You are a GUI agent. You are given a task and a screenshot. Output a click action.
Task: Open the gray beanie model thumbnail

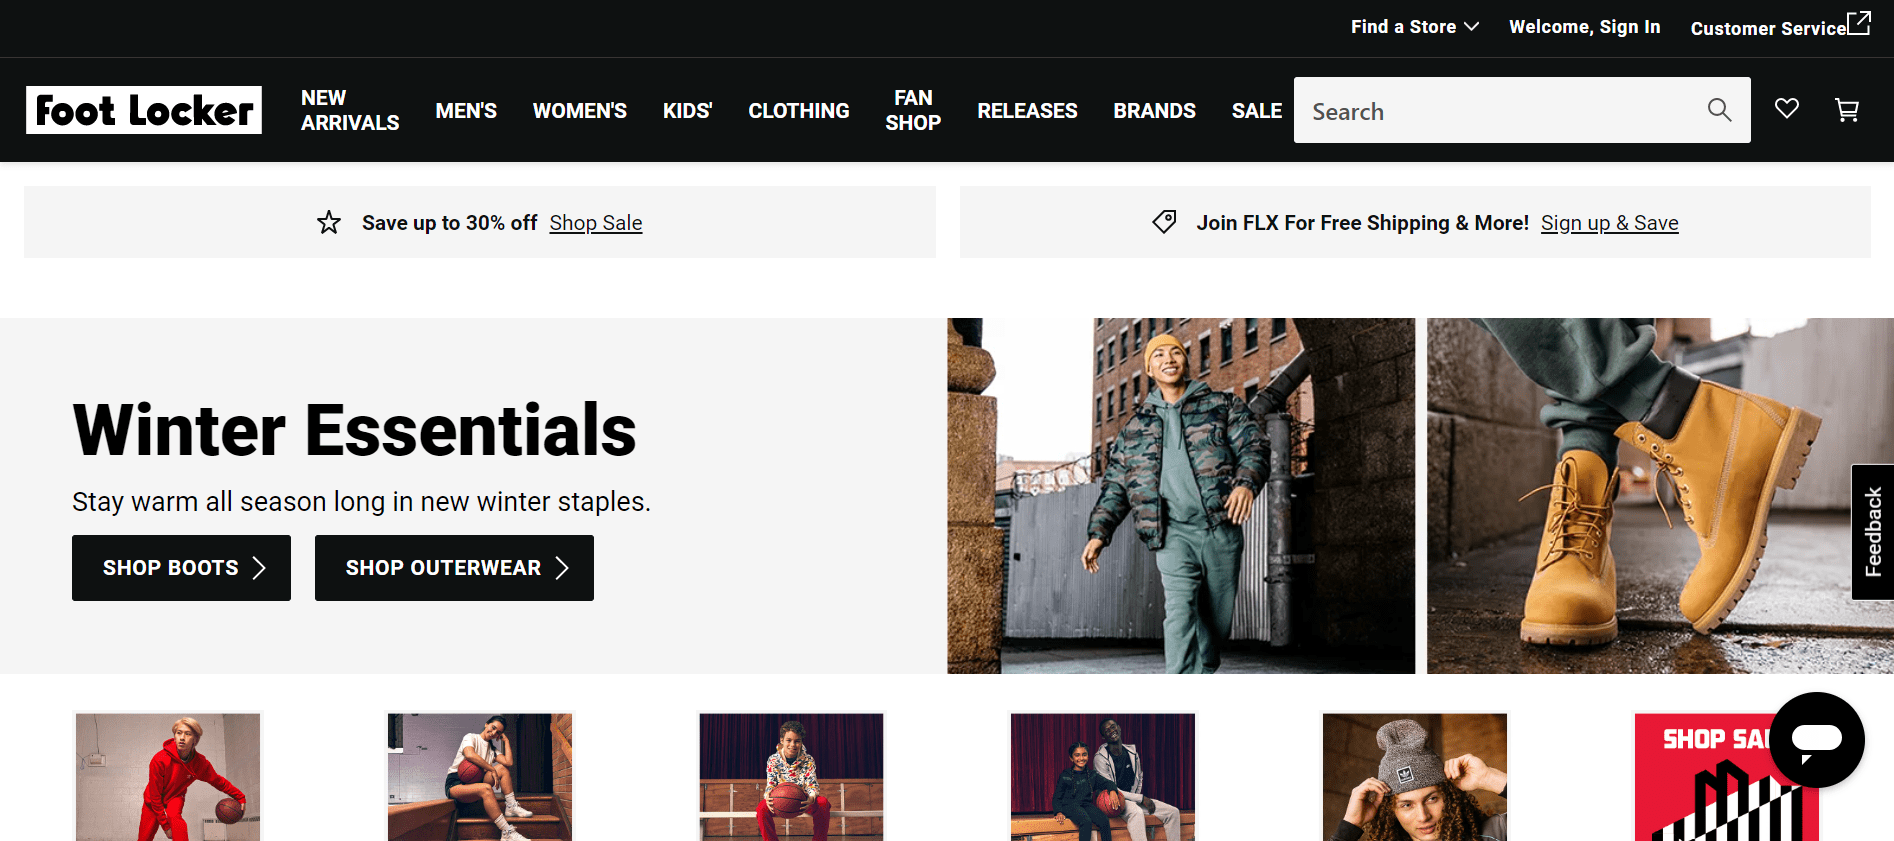pyautogui.click(x=1415, y=777)
